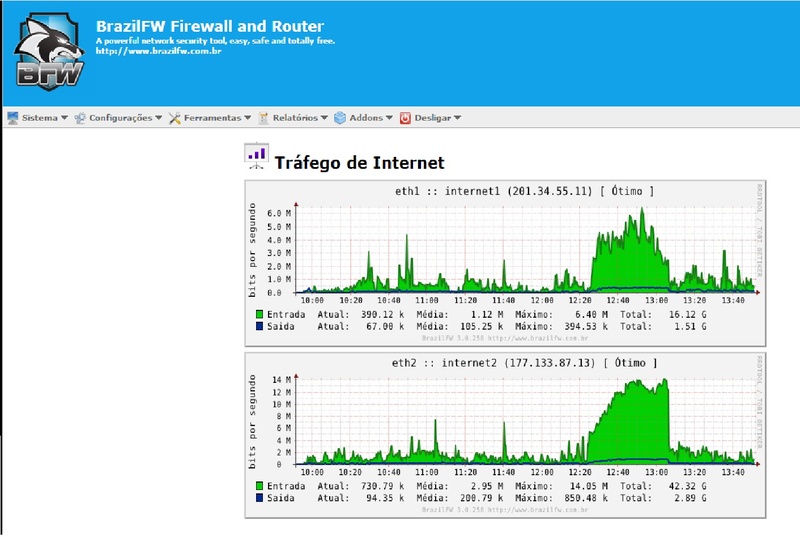The width and height of the screenshot is (800, 537).
Task: Click the header tagline about network security tool
Action: pos(215,41)
